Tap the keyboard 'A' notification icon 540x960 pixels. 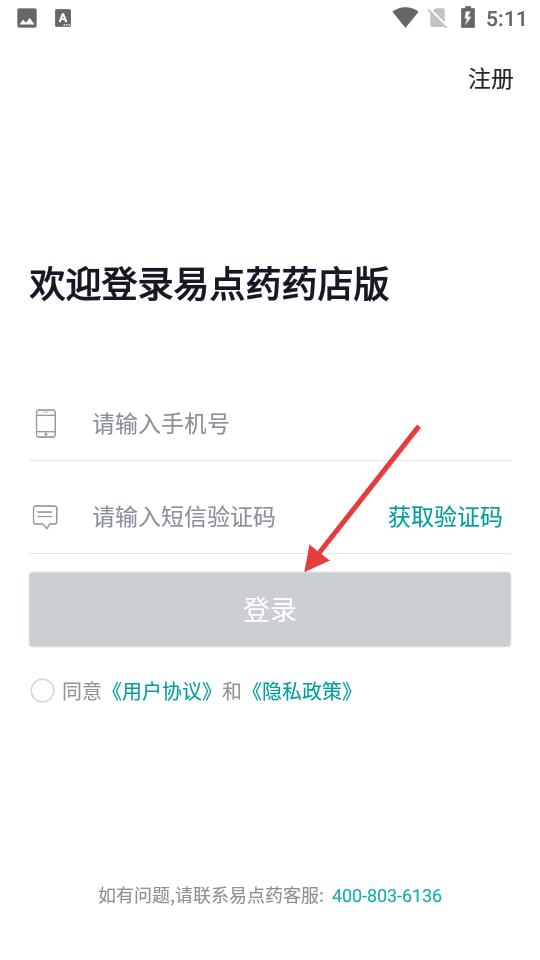coord(63,18)
